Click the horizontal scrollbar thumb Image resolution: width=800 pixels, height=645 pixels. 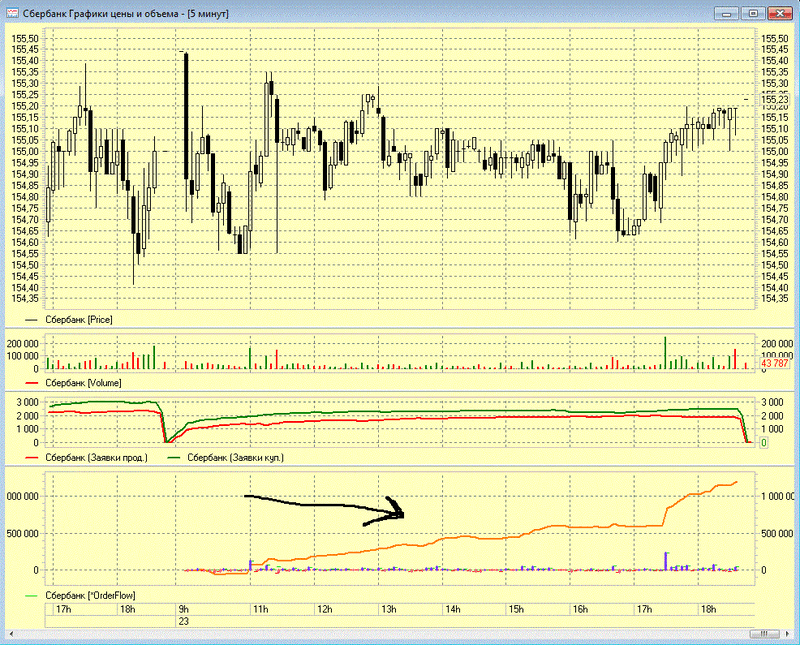(764, 634)
